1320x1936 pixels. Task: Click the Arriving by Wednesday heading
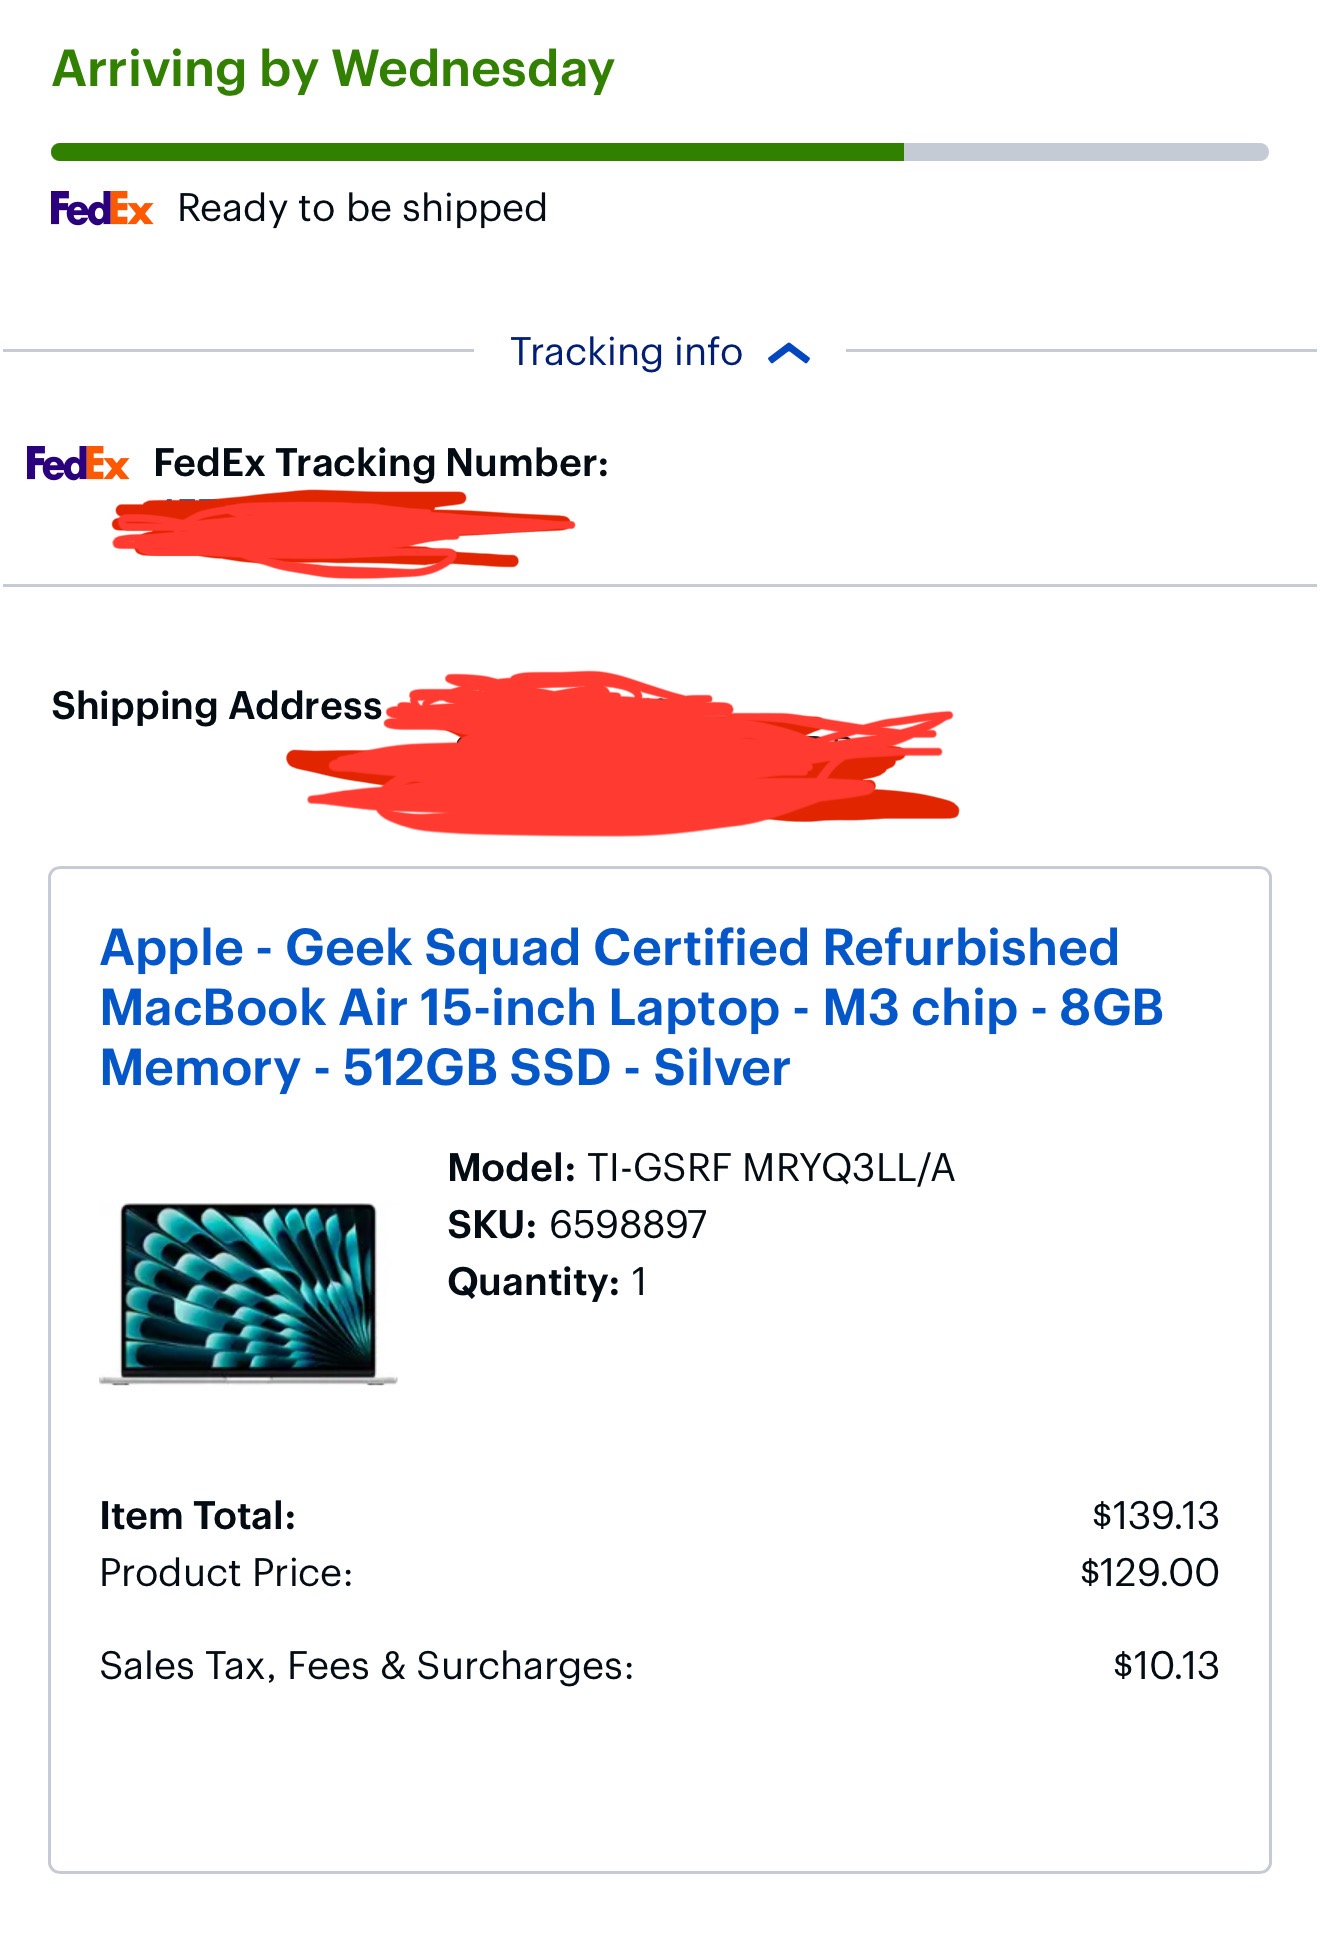pos(333,69)
